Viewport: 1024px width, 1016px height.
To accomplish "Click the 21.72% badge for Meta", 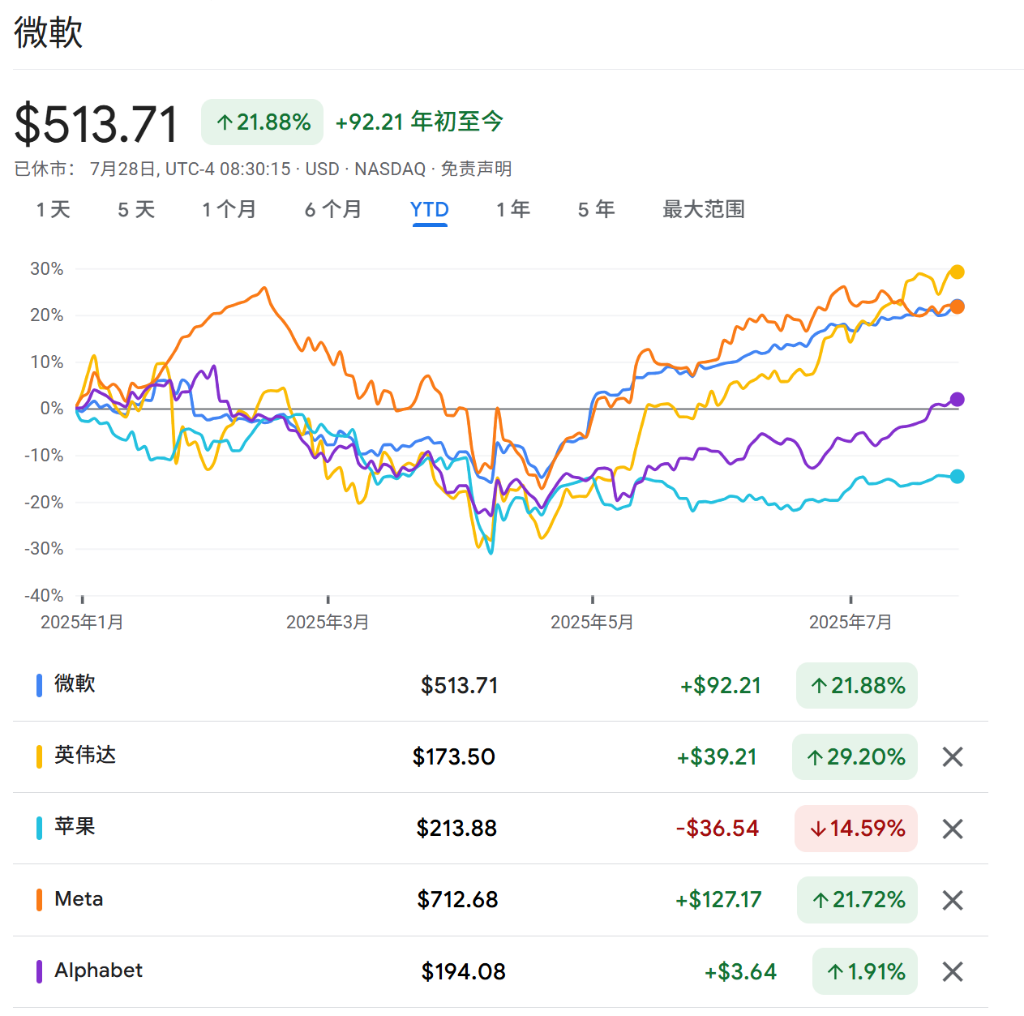I will coord(857,900).
